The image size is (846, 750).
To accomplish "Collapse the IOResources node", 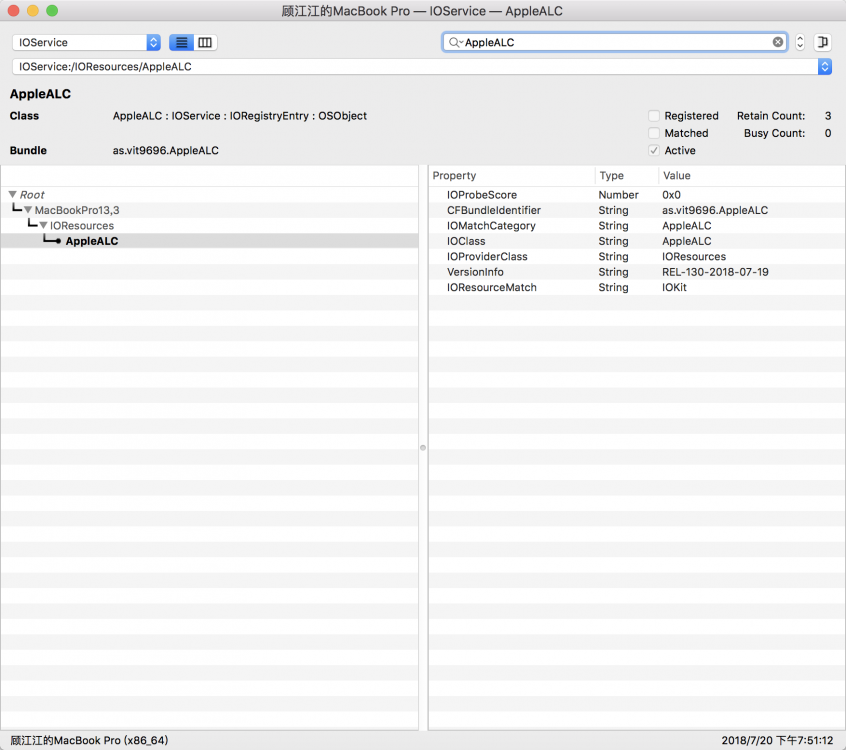I will point(43,226).
